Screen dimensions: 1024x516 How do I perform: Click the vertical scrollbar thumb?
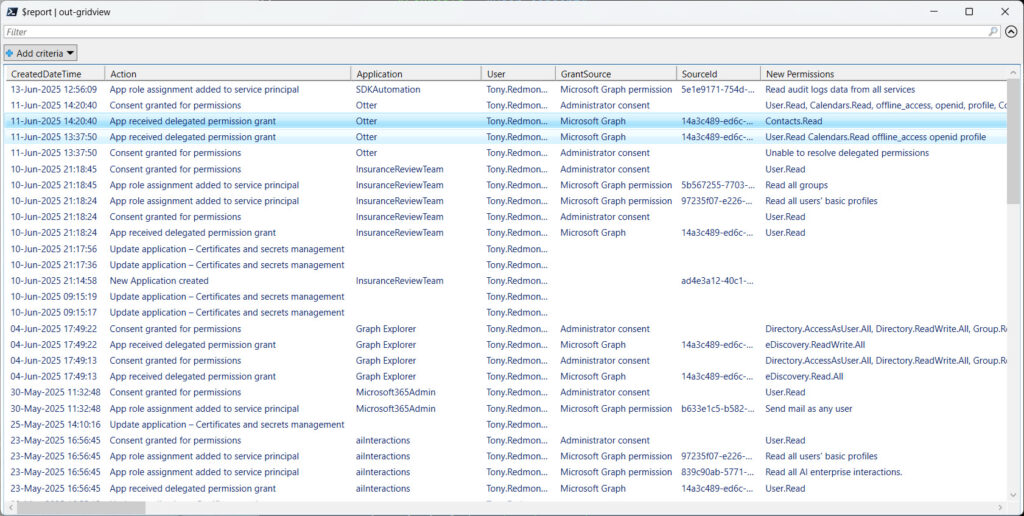[1012, 141]
